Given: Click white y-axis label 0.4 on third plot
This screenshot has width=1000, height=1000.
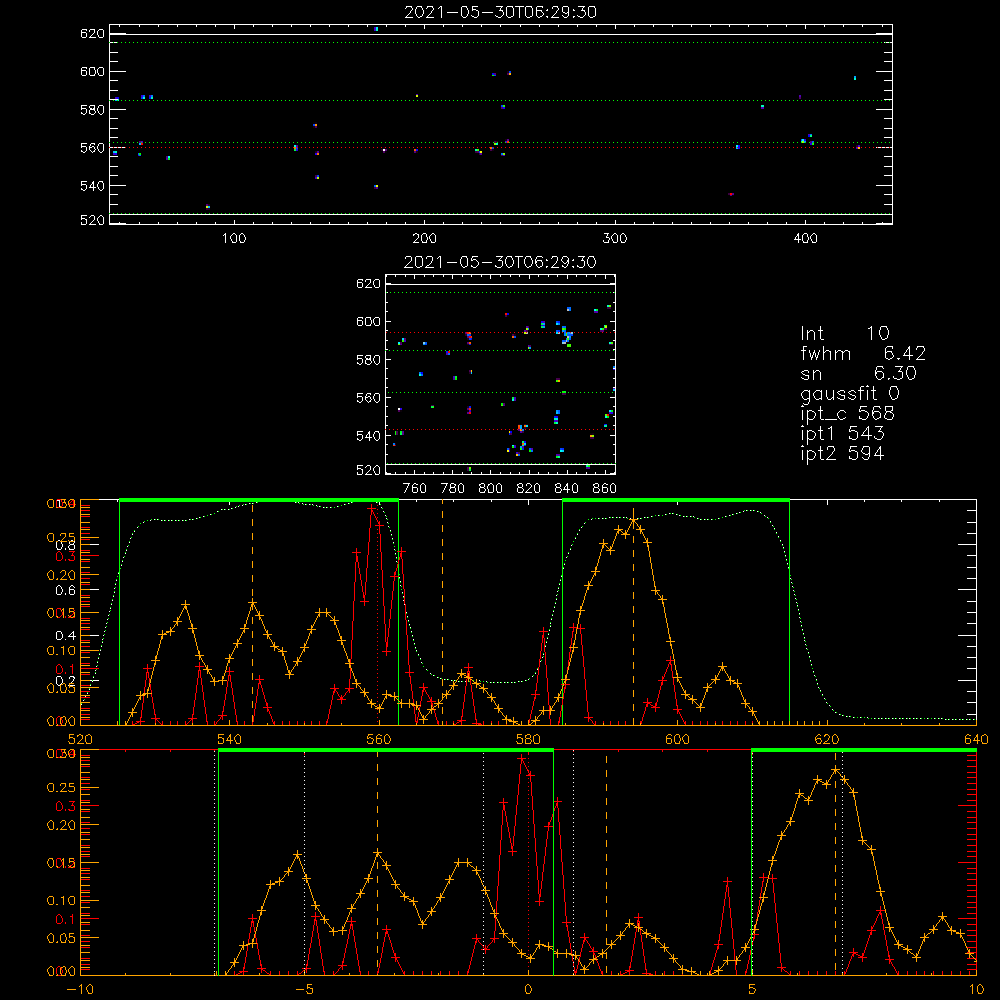Looking at the screenshot, I should coord(66,636).
